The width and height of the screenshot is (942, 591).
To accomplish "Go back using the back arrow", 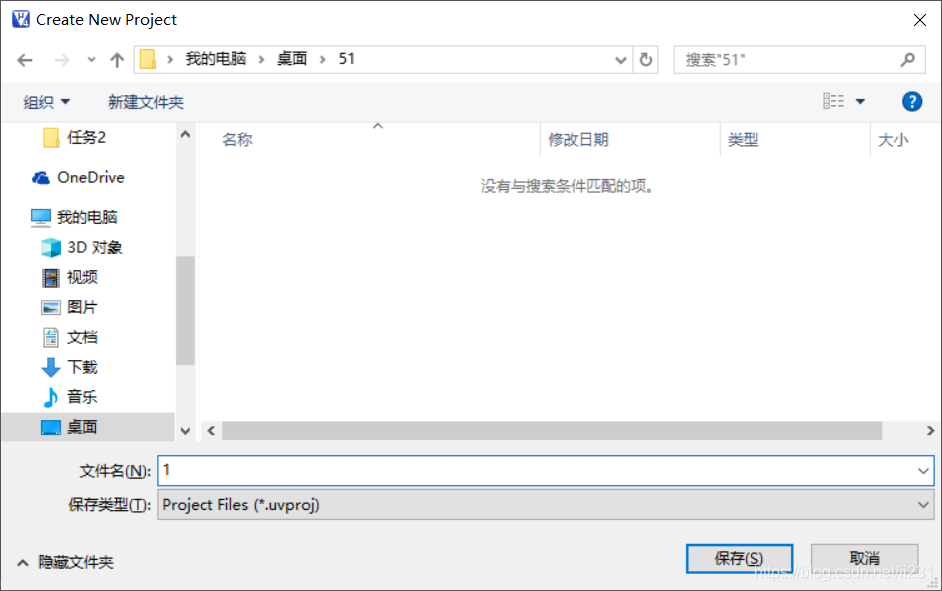I will tap(25, 60).
